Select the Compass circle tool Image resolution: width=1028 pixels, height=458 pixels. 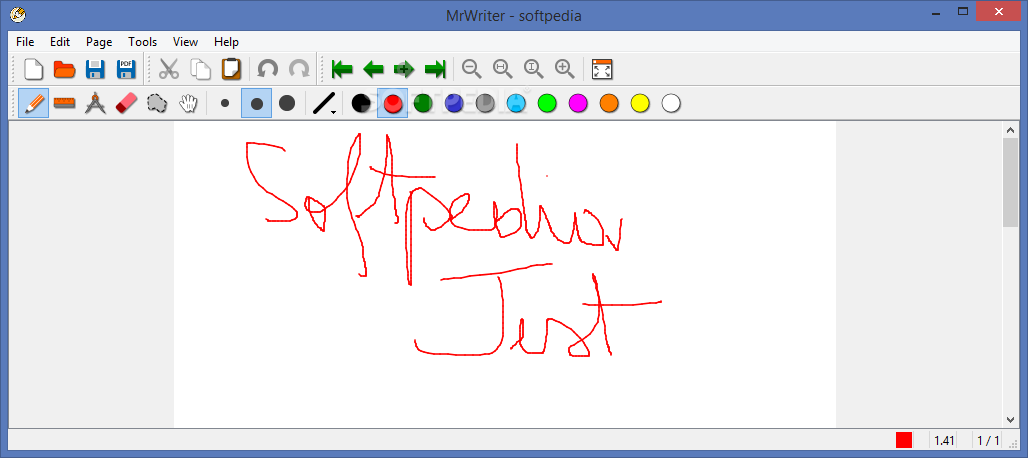pyautogui.click(x=96, y=103)
